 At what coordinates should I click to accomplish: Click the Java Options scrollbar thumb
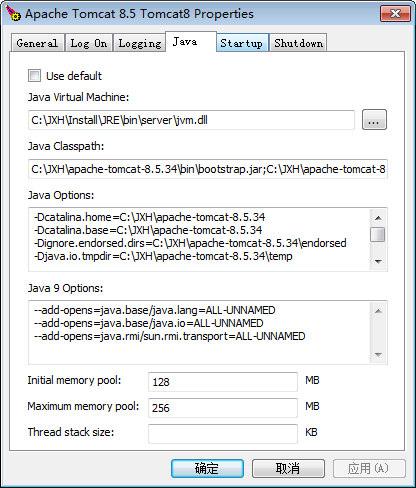click(378, 234)
